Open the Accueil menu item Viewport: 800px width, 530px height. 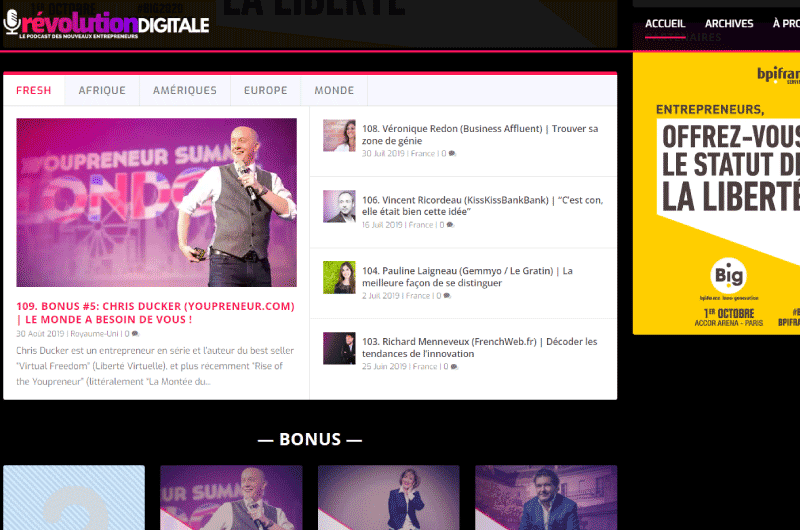point(665,23)
